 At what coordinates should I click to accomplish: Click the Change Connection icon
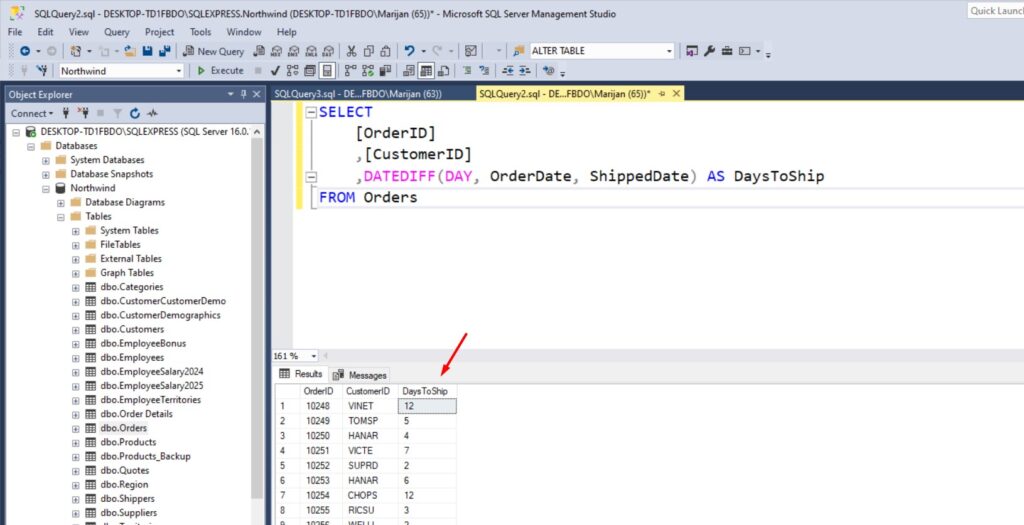(x=42, y=71)
